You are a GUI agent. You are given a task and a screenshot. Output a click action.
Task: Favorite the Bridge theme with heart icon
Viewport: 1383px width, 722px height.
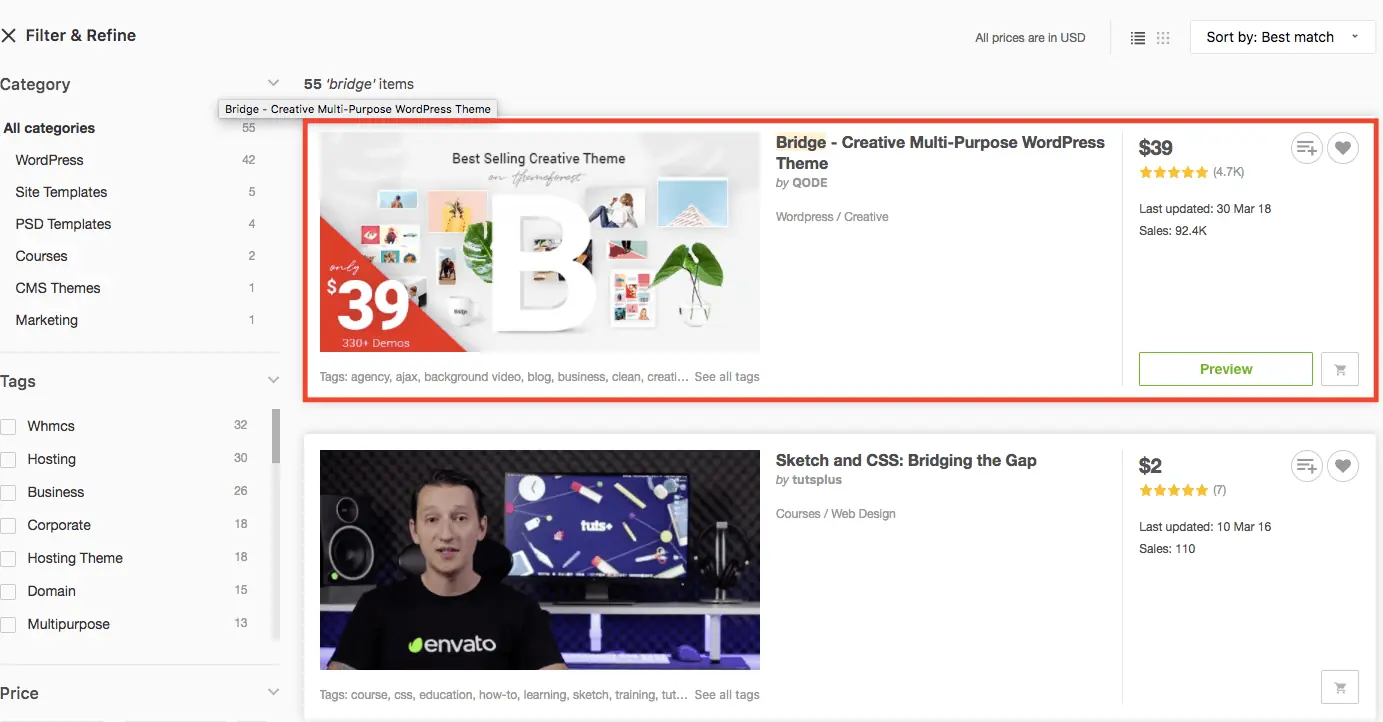pyautogui.click(x=1343, y=149)
